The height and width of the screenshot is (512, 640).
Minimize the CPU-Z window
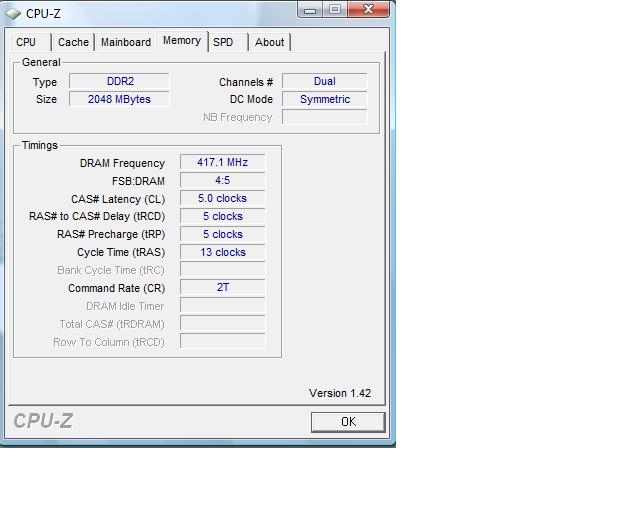pyautogui.click(x=310, y=10)
